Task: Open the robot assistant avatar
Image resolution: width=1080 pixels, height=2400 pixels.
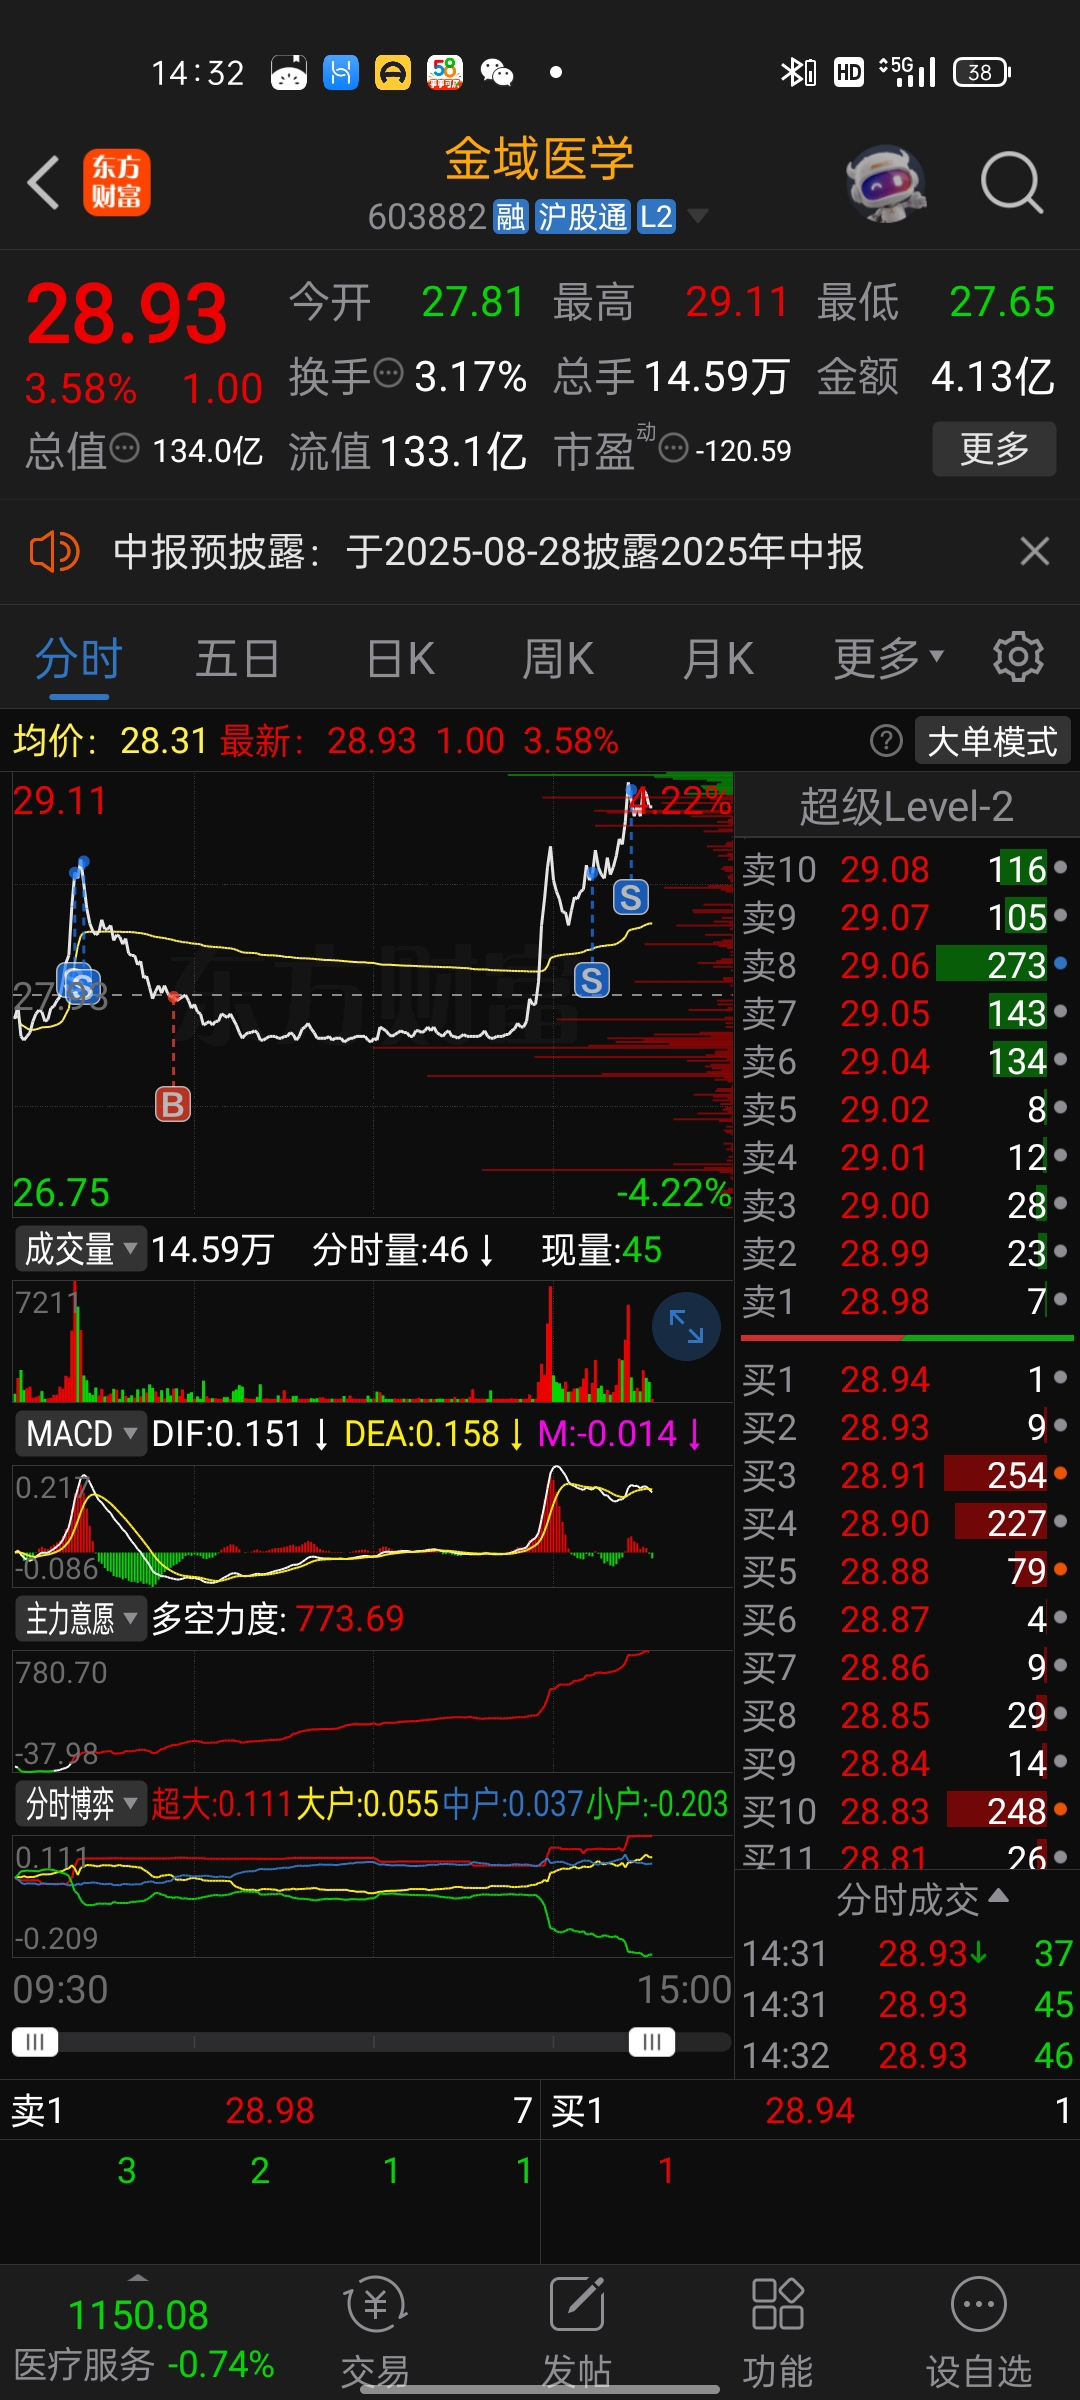Action: (885, 183)
